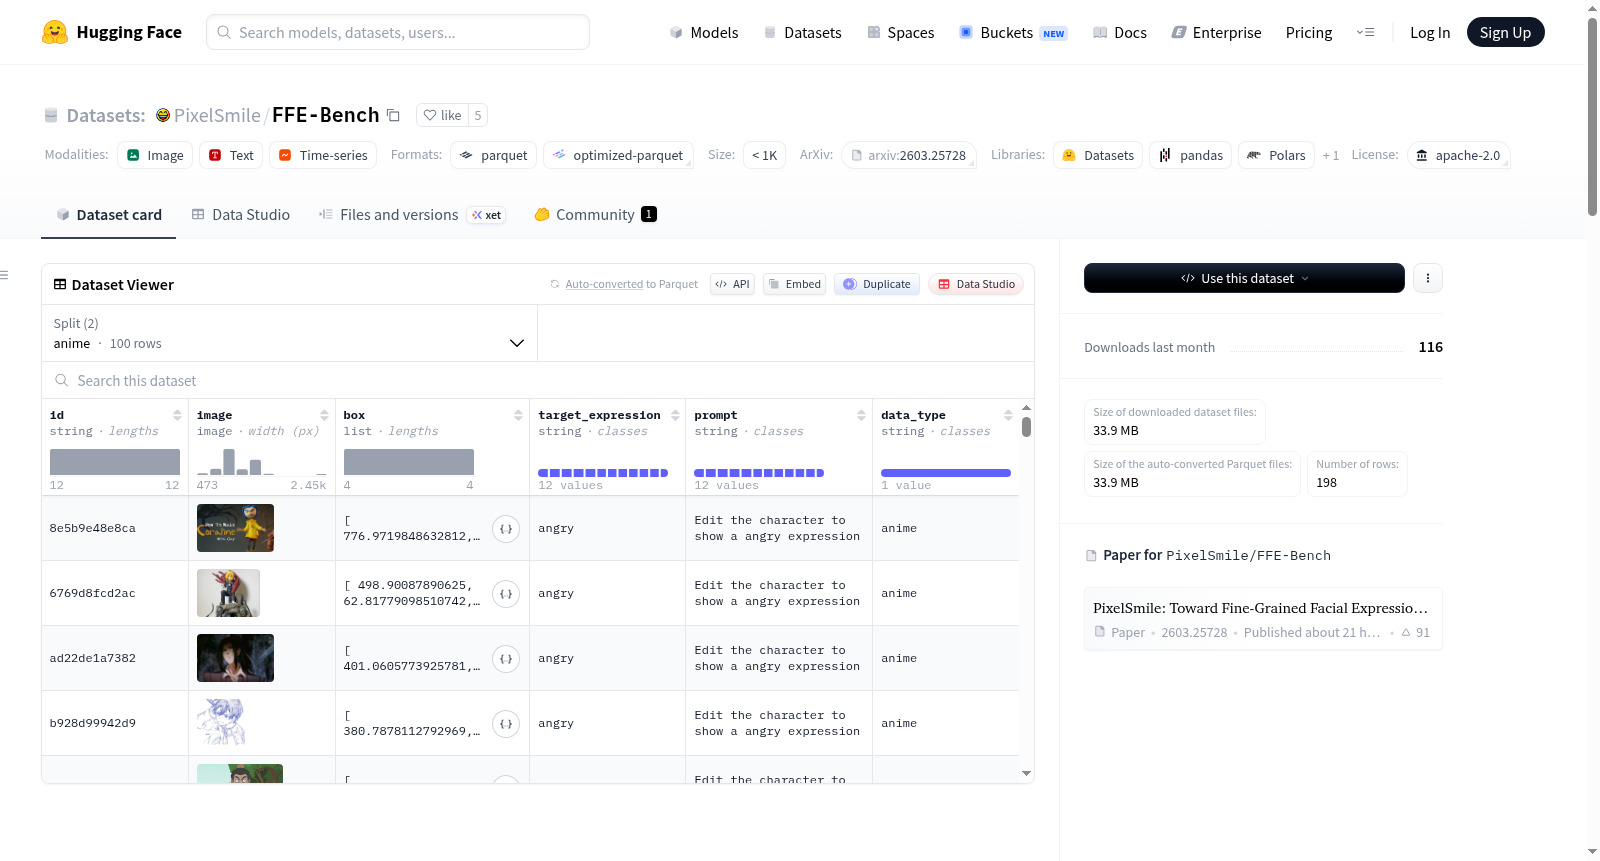The height and width of the screenshot is (861, 1600).
Task: Click the image width histogram bars
Action: tap(262, 462)
